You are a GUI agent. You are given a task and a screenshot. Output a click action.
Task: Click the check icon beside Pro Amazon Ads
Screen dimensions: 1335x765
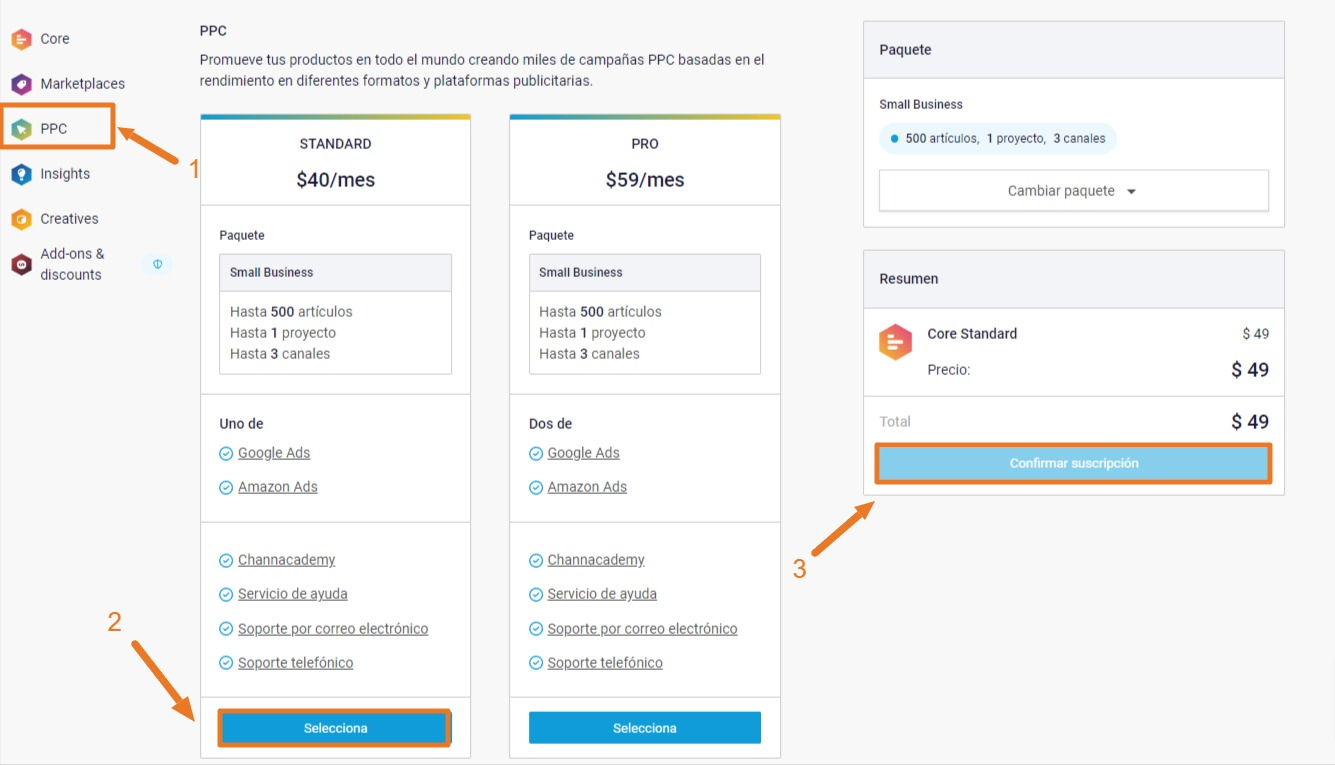coord(536,488)
